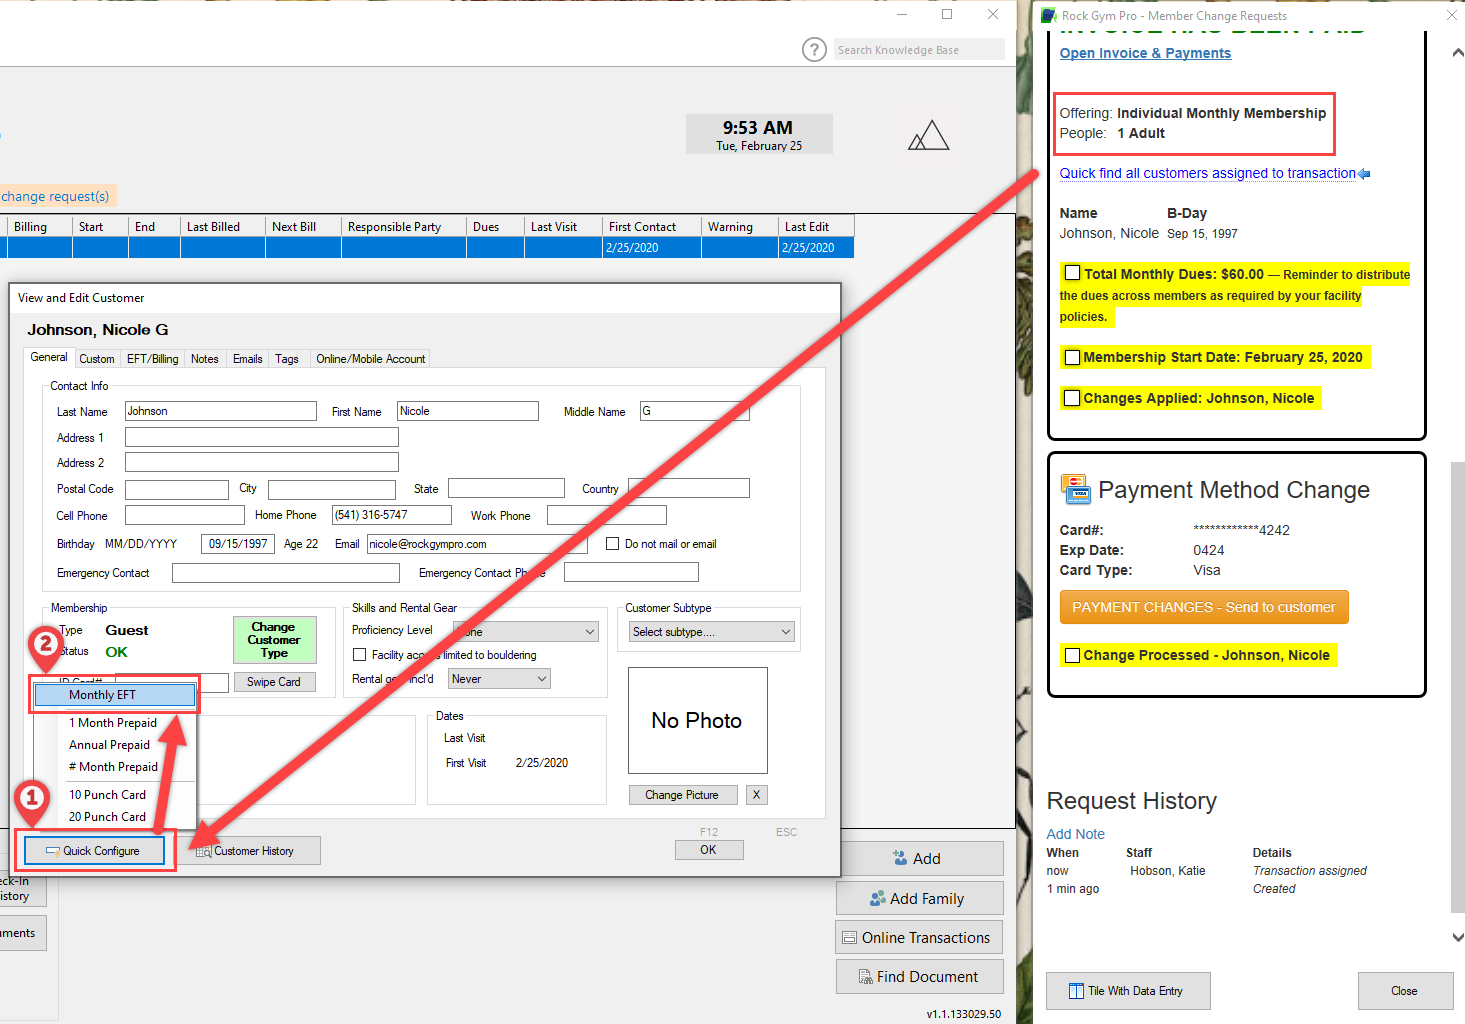Select 20 Punch Card option
Screen dimensions: 1465x1024
115,817
